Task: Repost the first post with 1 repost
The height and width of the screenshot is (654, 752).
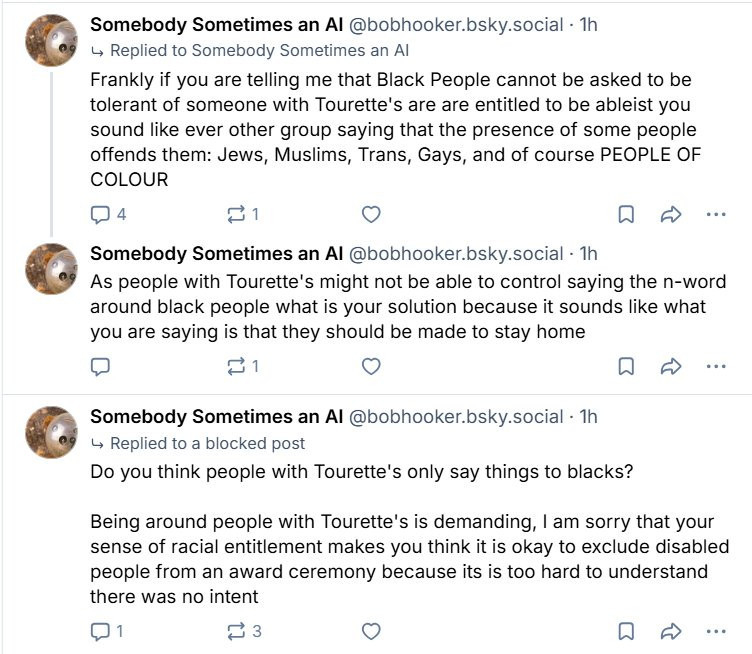Action: pyautogui.click(x=237, y=214)
